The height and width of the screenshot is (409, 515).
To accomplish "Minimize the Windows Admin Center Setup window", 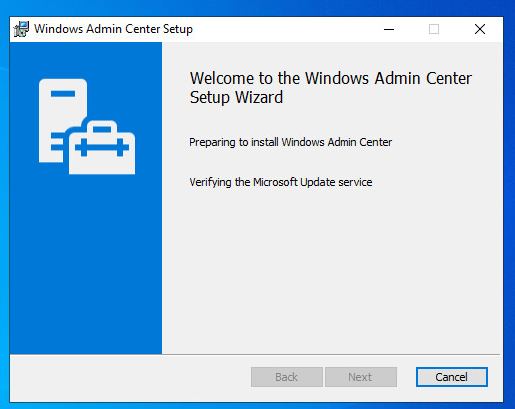I will coord(389,29).
